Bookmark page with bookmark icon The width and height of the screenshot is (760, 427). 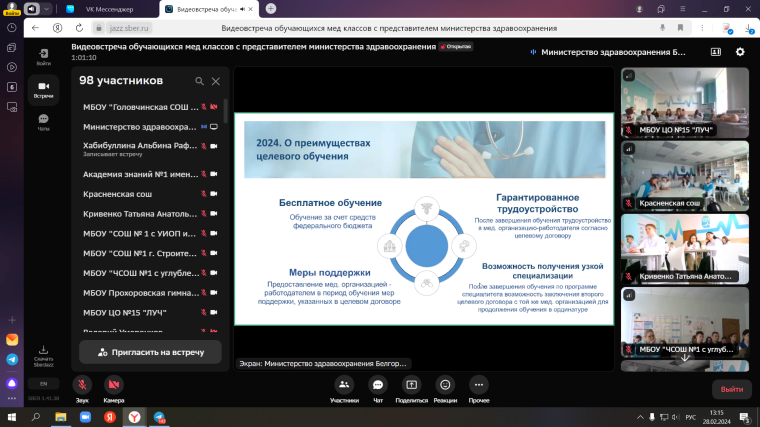(681, 28)
